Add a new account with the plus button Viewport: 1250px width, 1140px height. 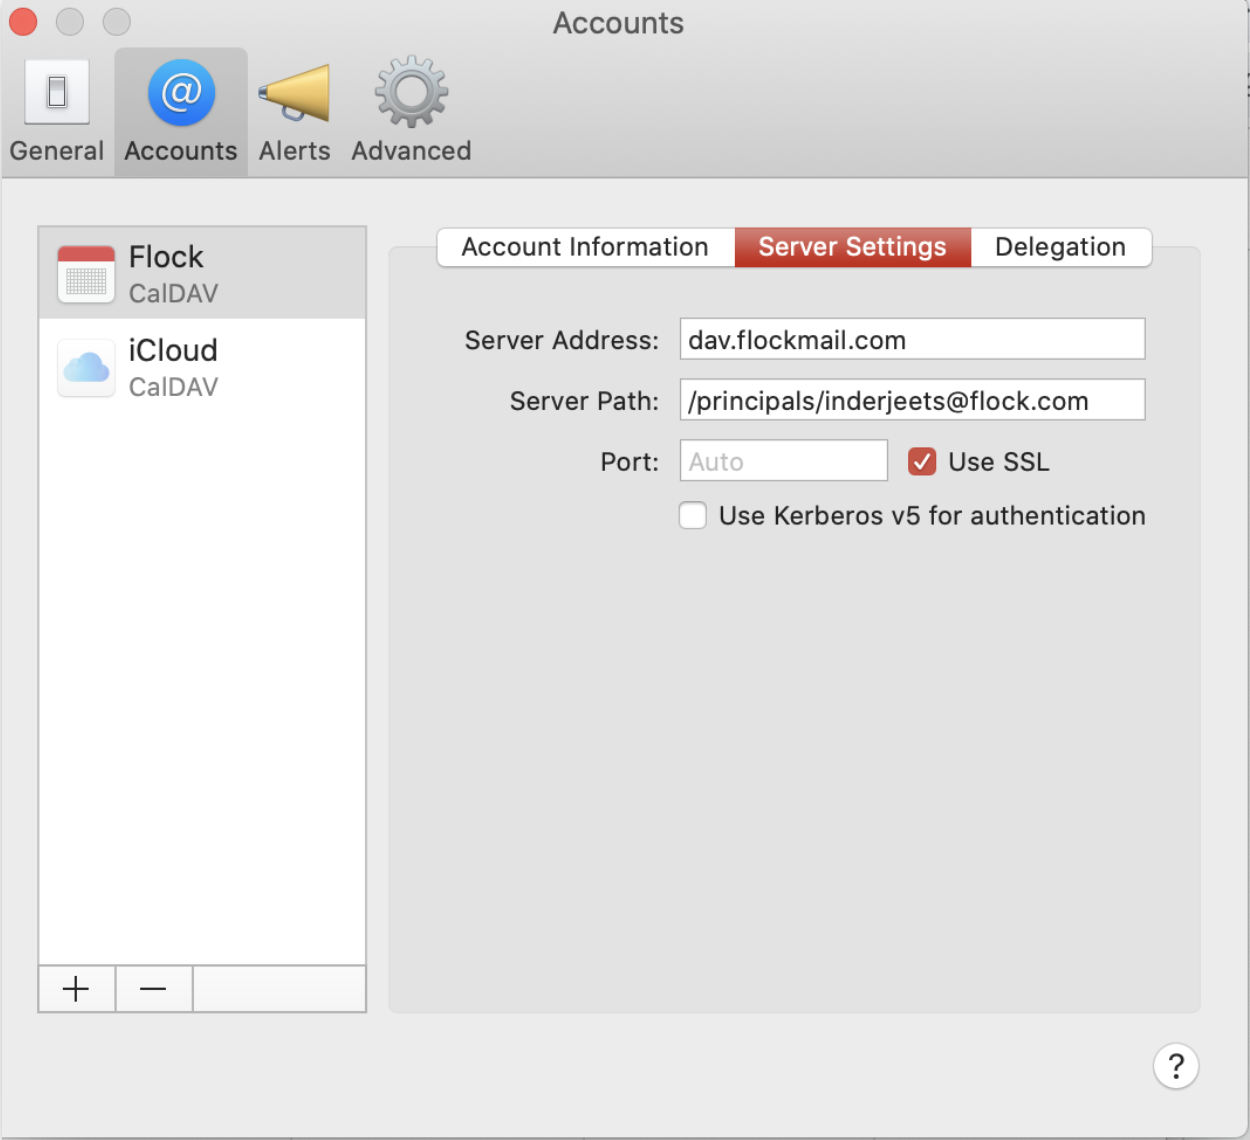tap(76, 988)
